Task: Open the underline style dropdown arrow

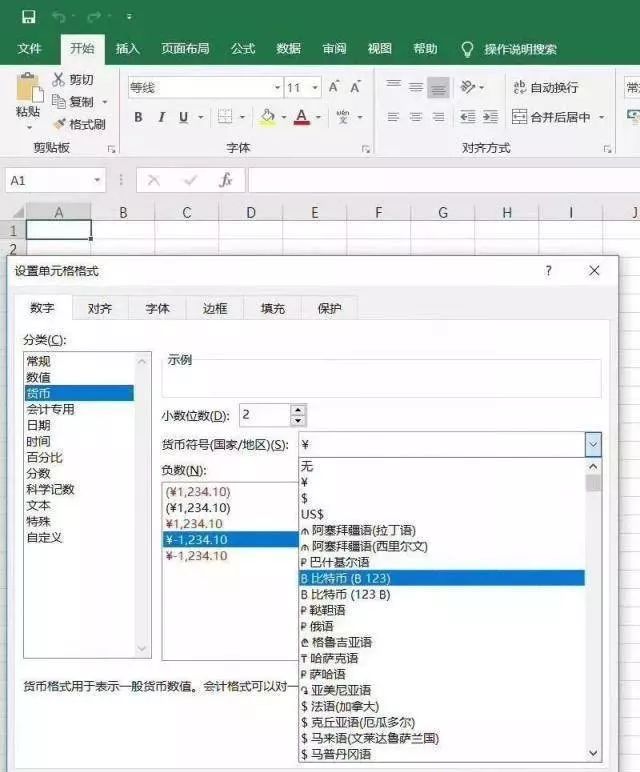Action: pyautogui.click(x=201, y=117)
